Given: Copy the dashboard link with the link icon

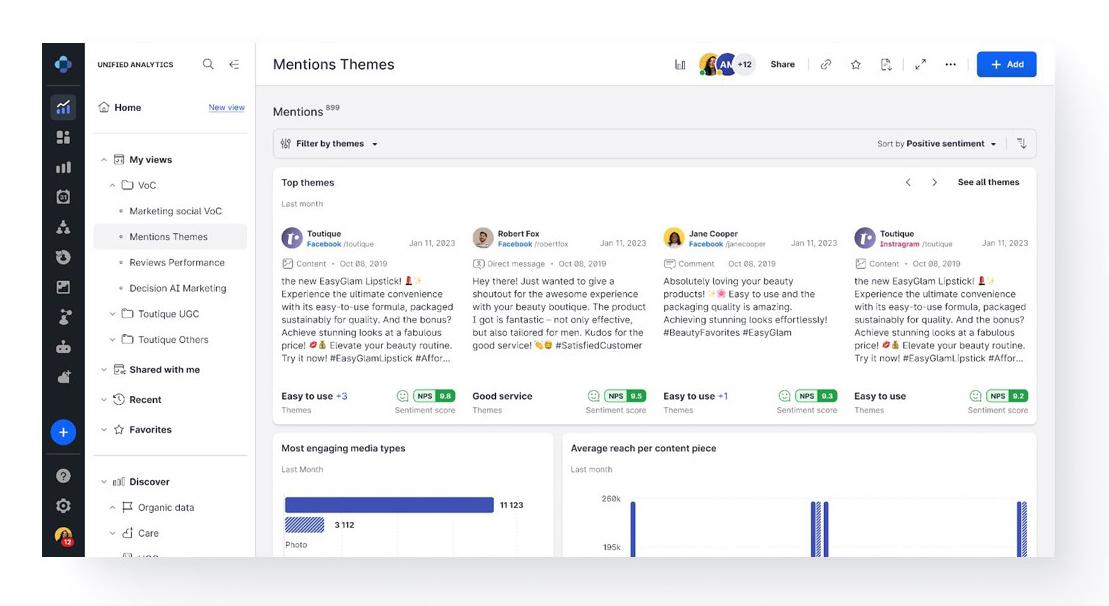Looking at the screenshot, I should 825,64.
